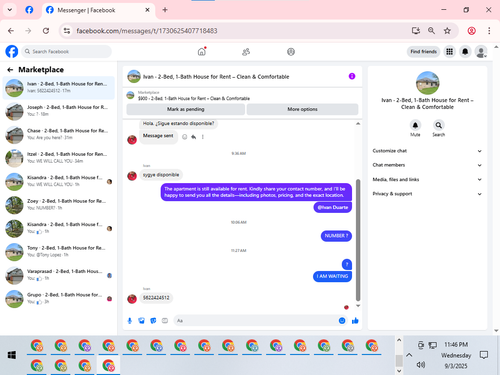Click Find friends button

tap(423, 52)
